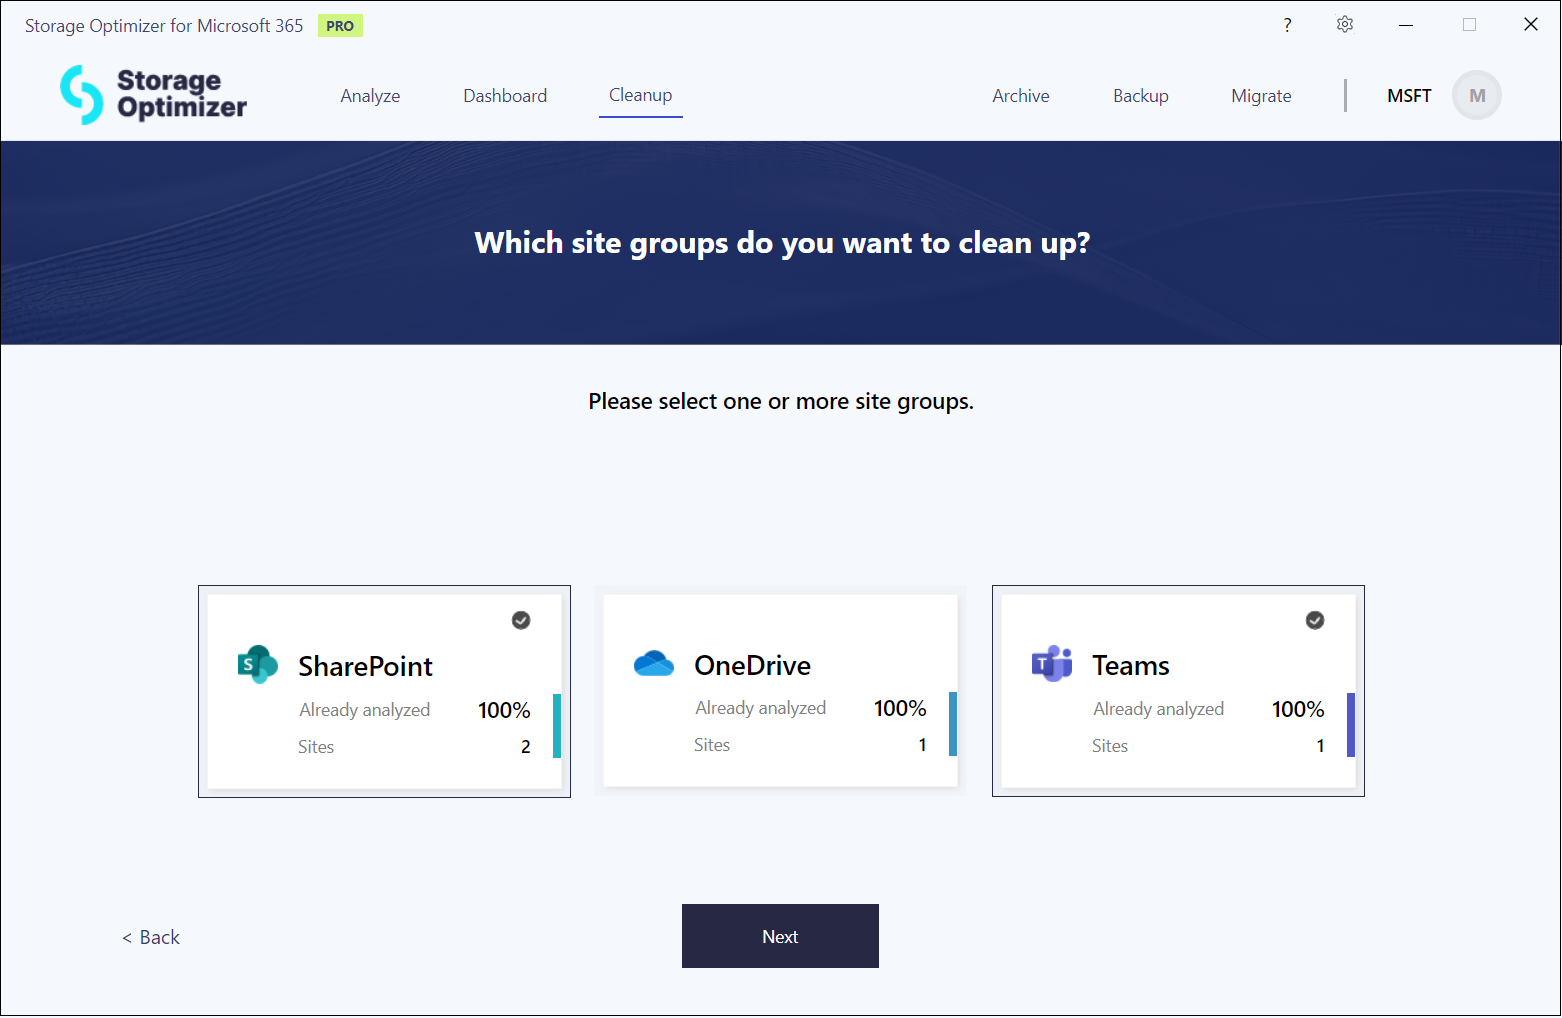Click SharePoint's 100% analyzed value
The height and width of the screenshot is (1018, 1562).
(504, 710)
